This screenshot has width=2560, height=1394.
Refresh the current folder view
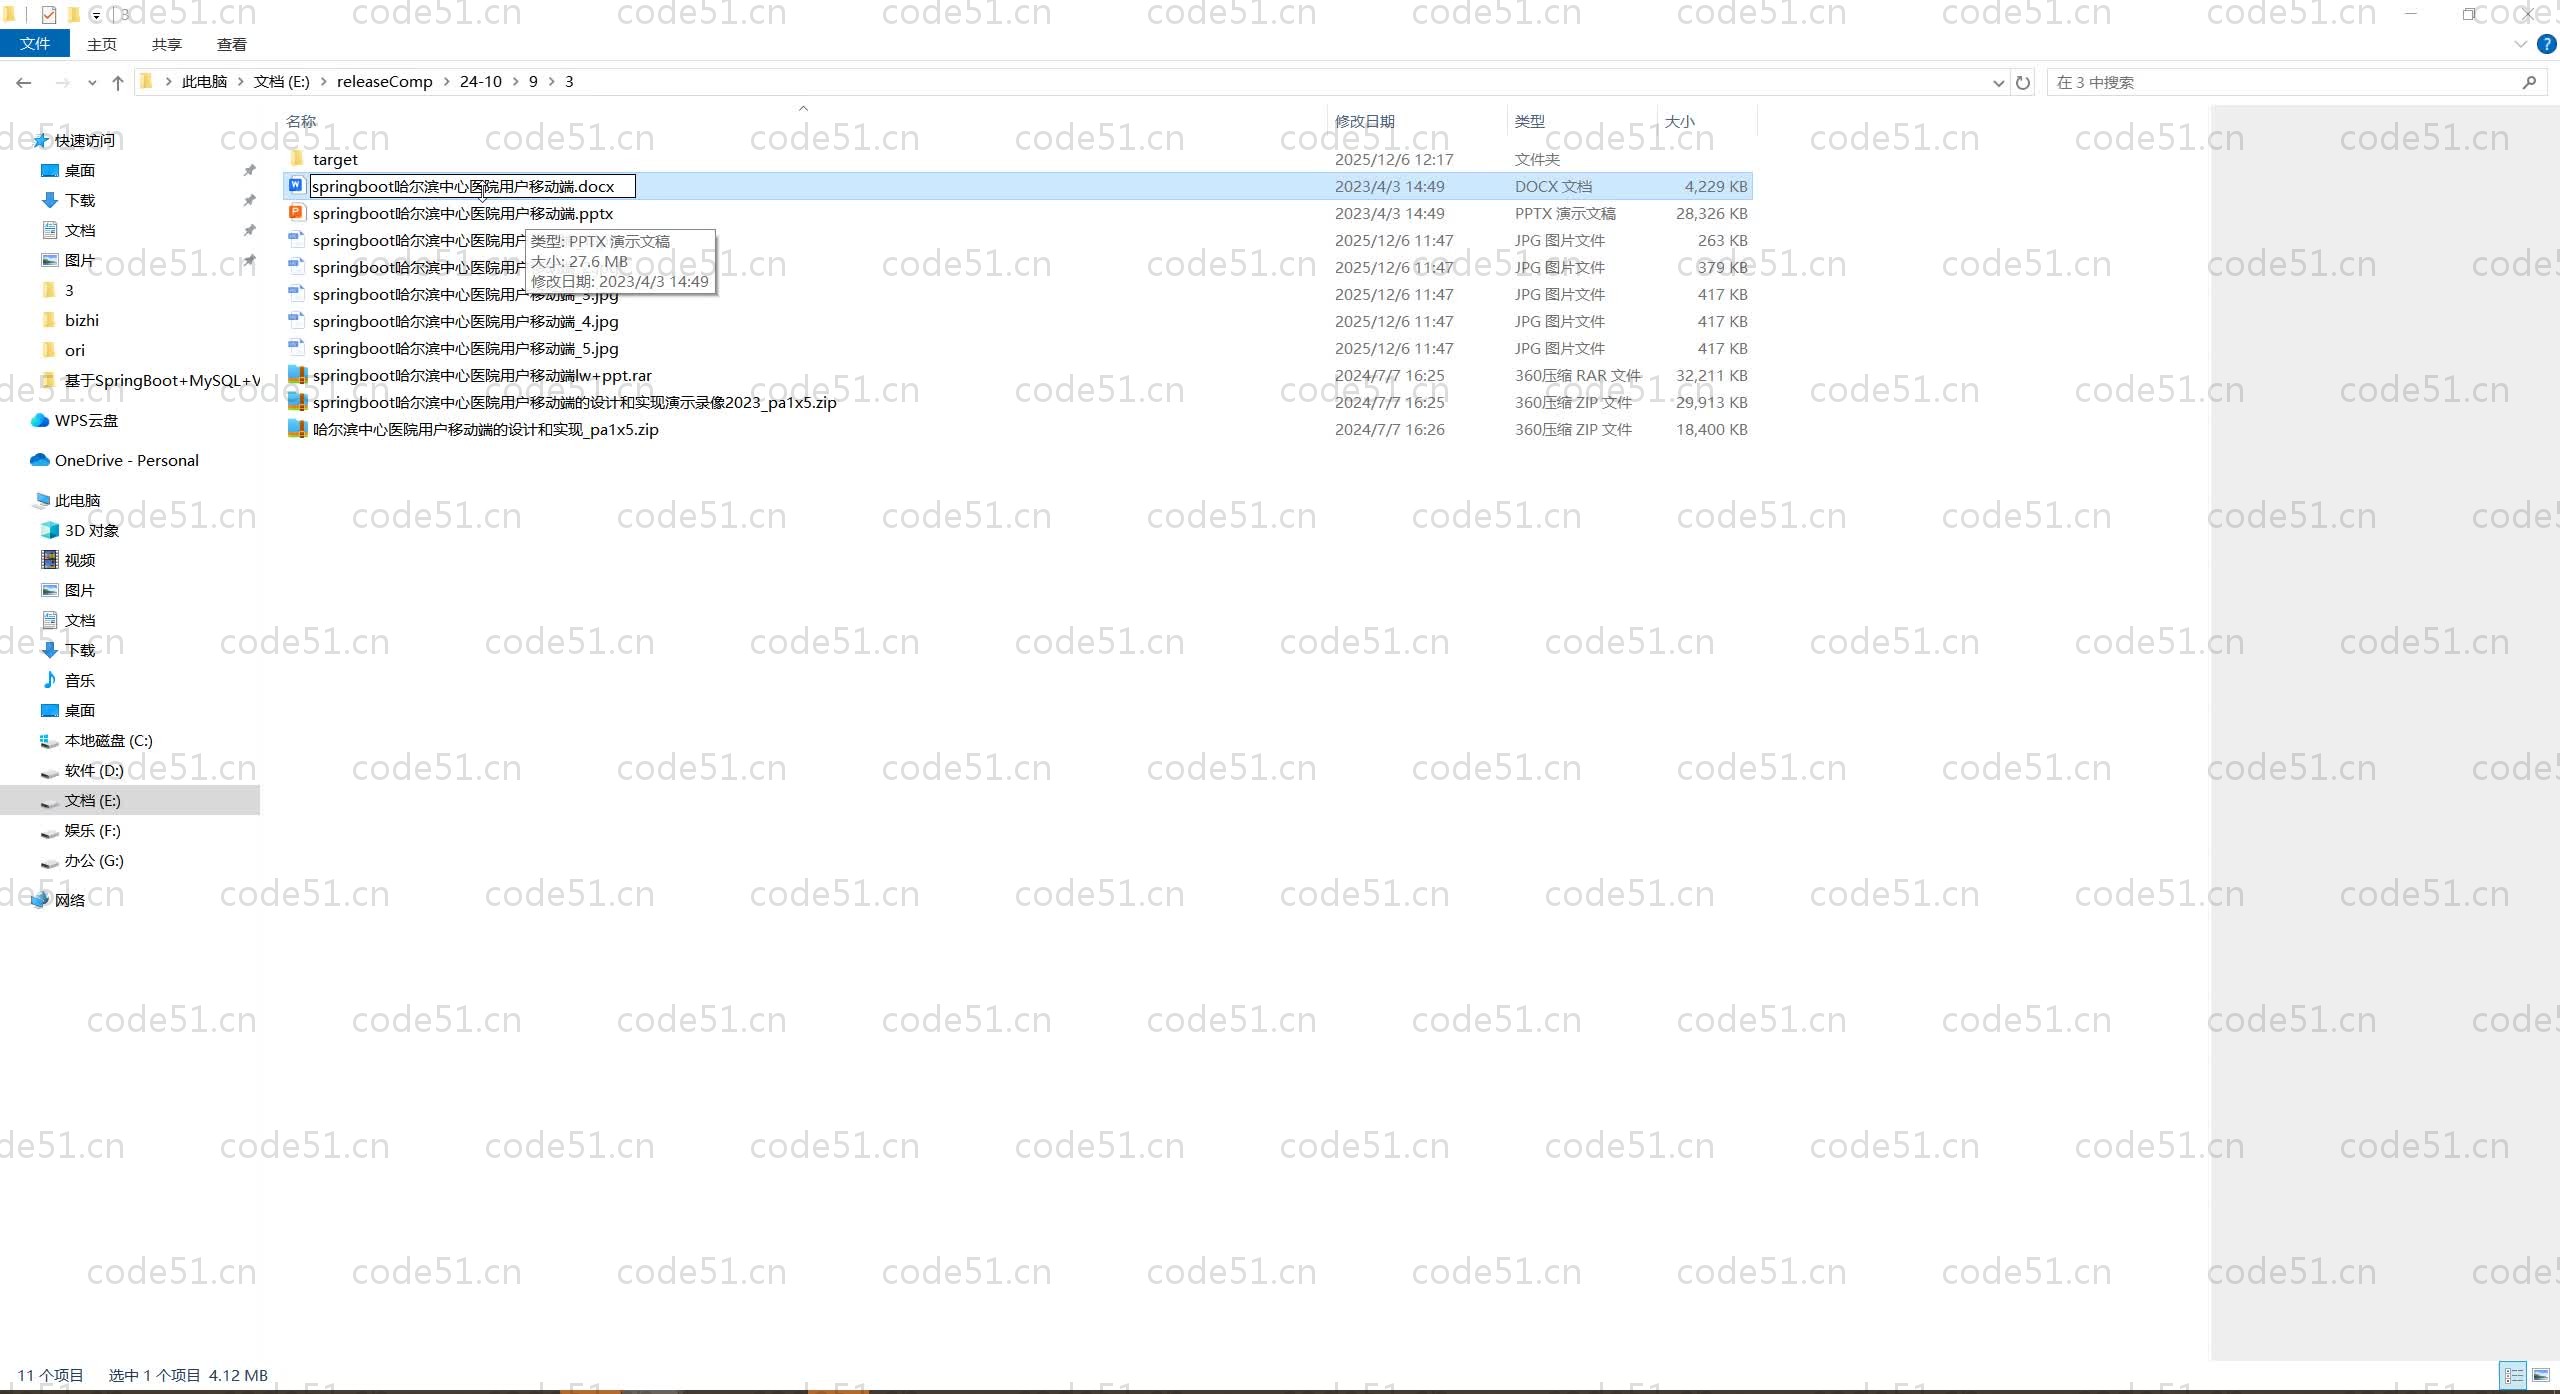click(x=2023, y=83)
